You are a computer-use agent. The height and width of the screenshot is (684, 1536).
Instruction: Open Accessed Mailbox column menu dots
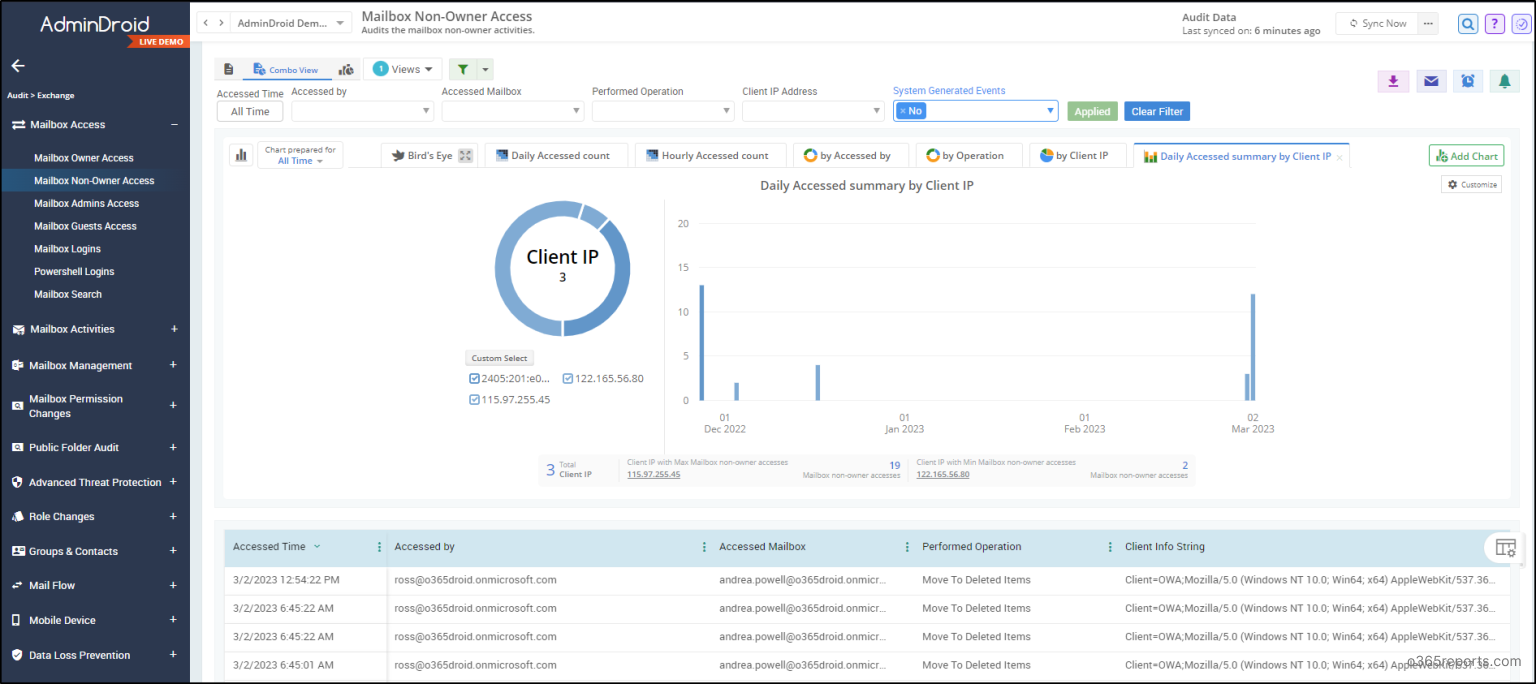click(907, 547)
